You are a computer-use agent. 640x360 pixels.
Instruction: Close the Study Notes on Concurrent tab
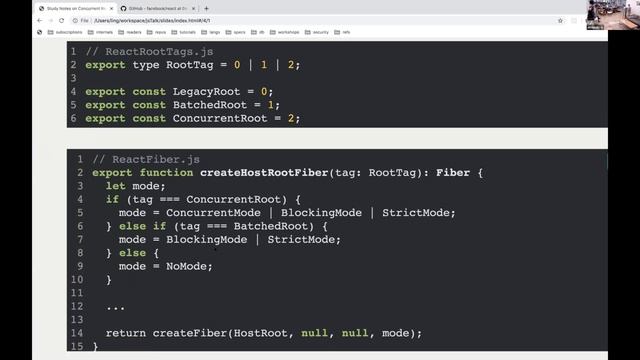pyautogui.click(x=111, y=9)
